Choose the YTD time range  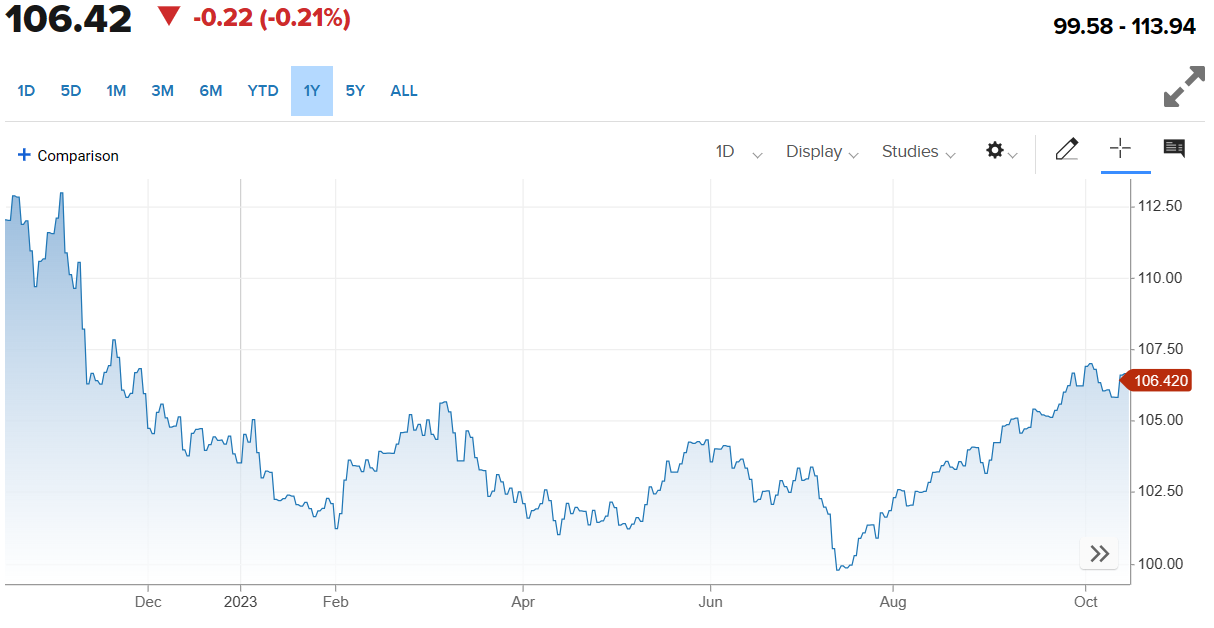263,91
